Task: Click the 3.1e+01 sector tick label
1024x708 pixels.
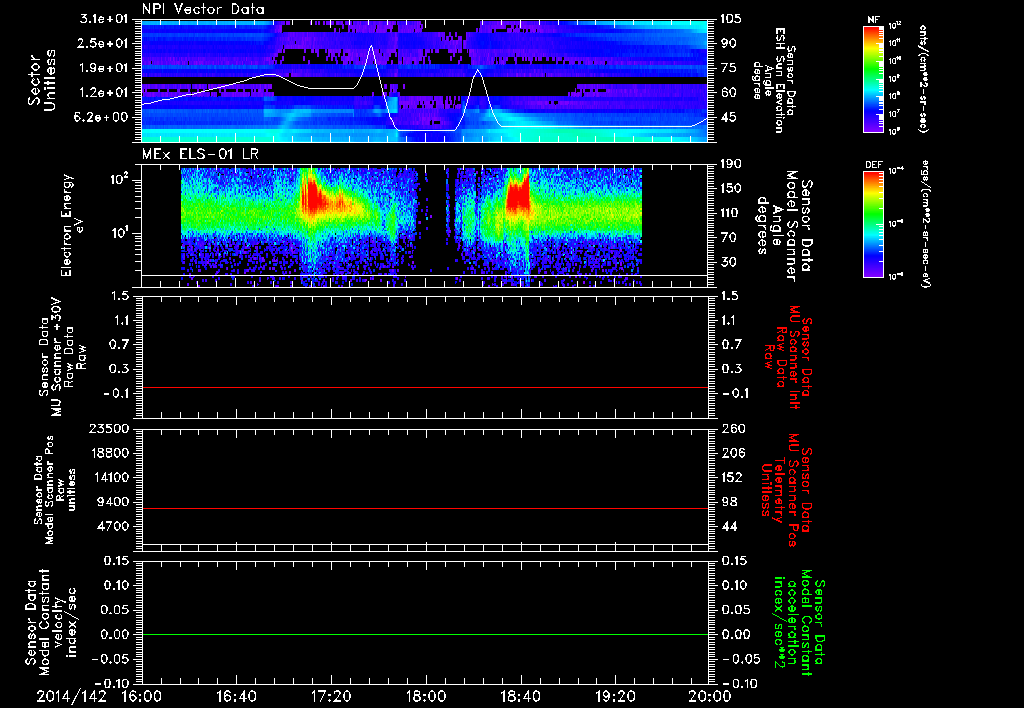Action: tap(105, 19)
